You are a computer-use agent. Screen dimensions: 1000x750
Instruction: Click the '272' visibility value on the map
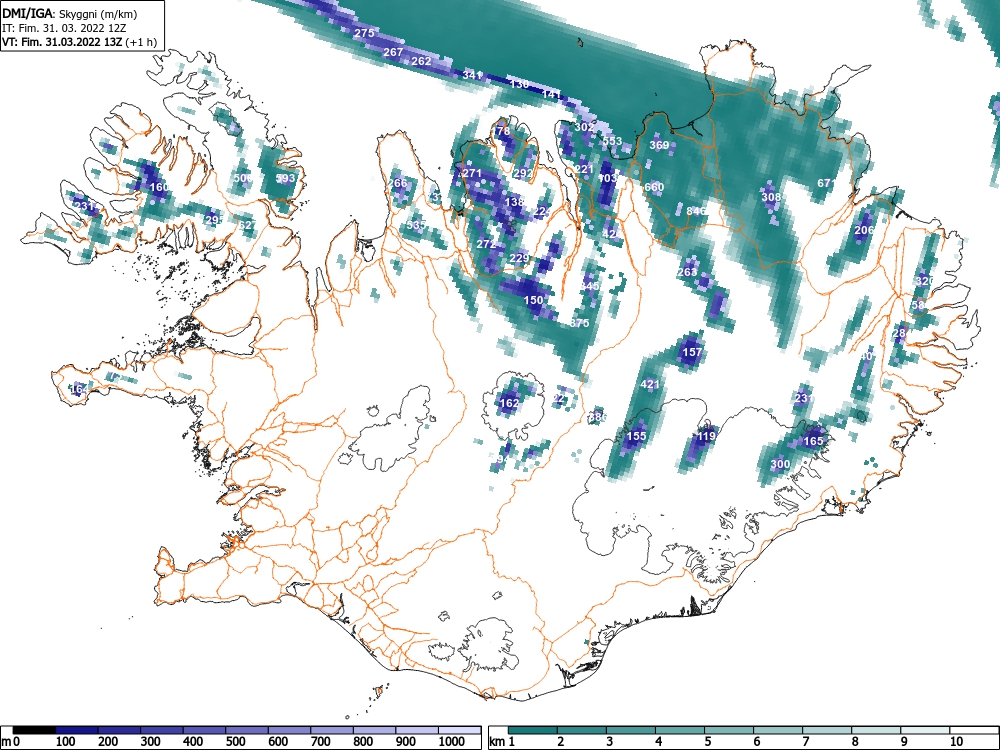[x=486, y=244]
